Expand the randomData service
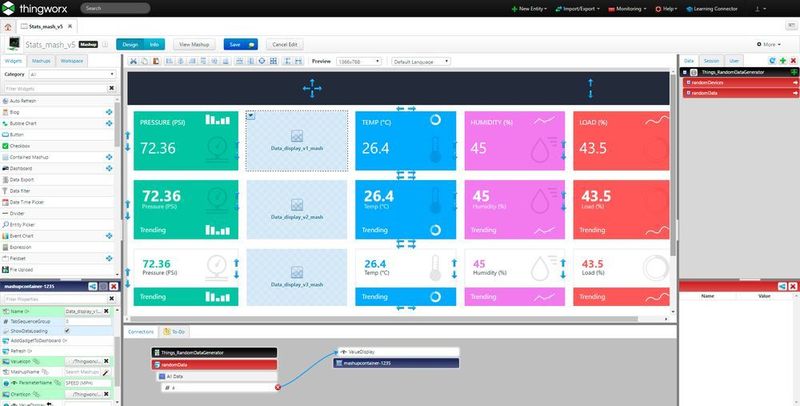 [688, 93]
